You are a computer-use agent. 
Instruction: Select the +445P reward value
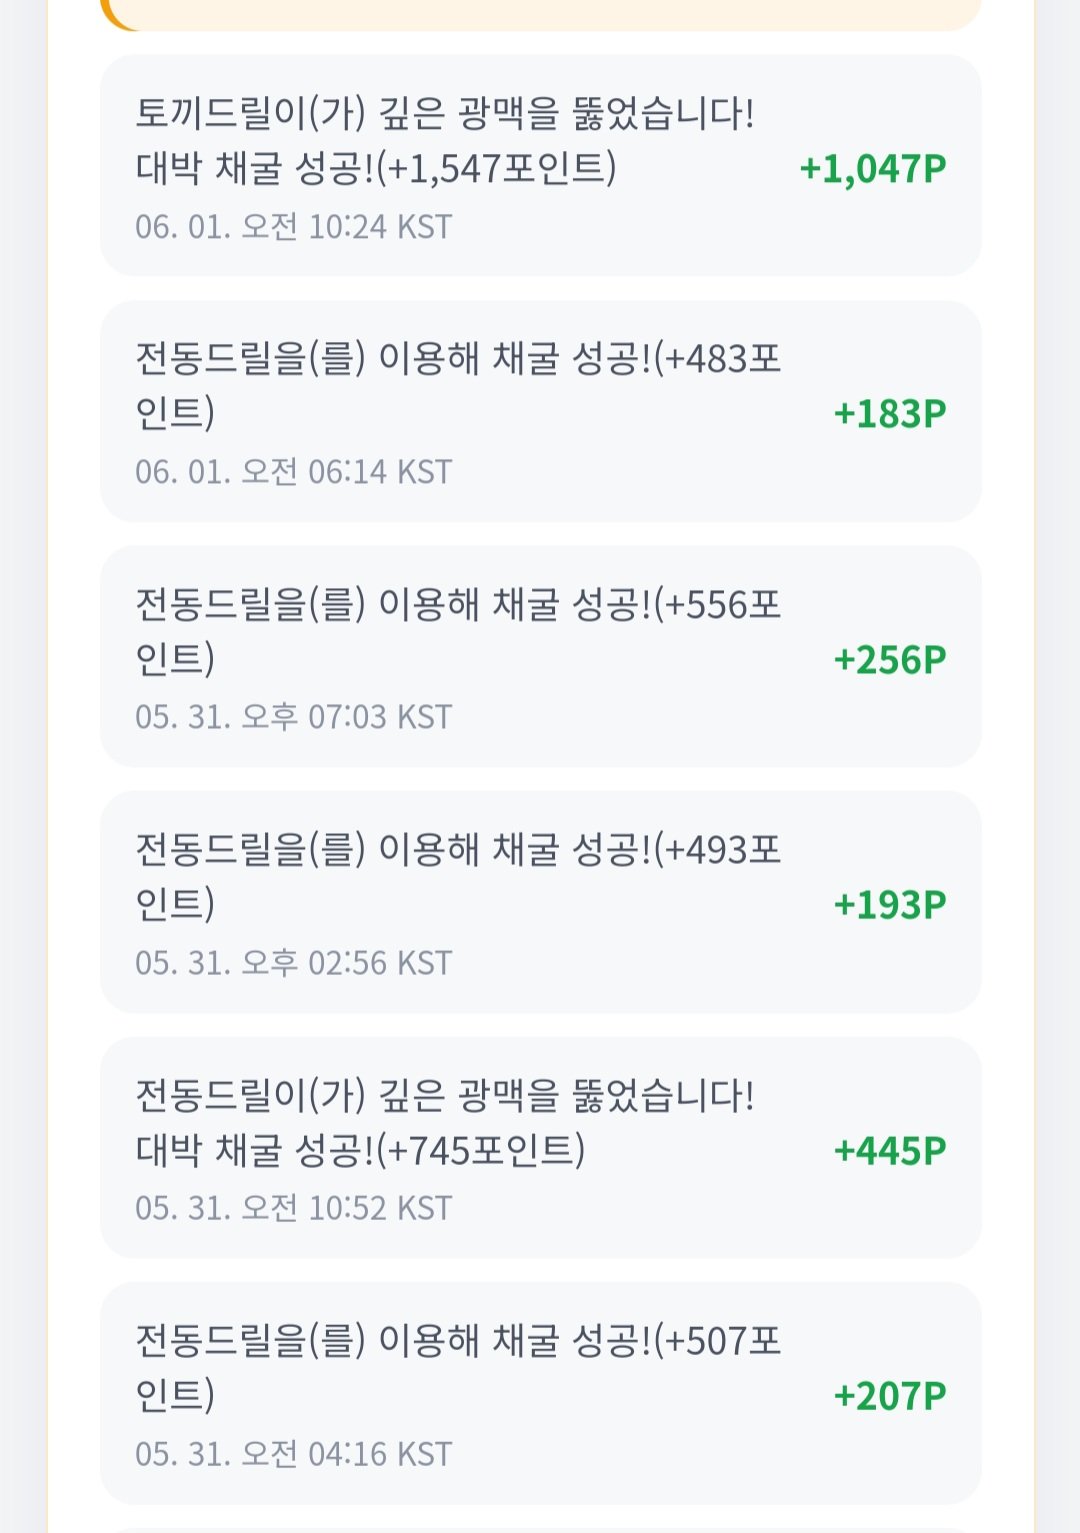click(x=890, y=1150)
